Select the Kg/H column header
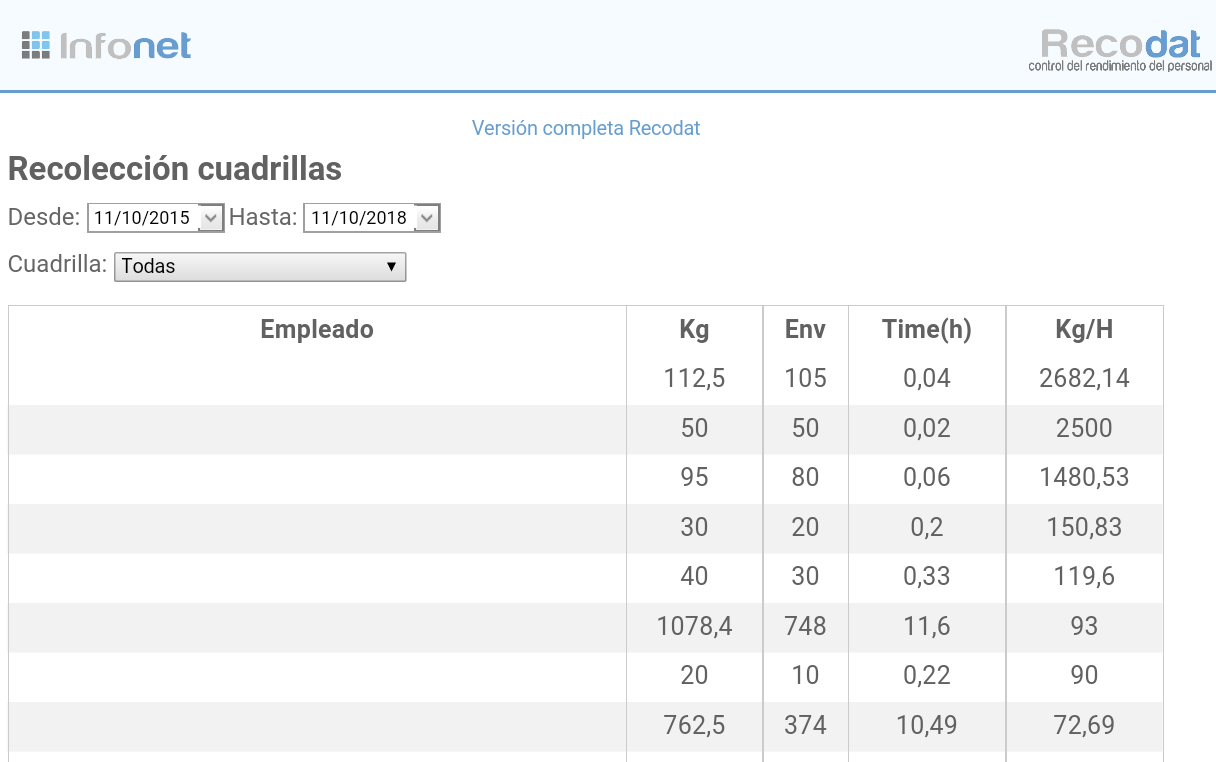The image size is (1216, 762). [1084, 329]
